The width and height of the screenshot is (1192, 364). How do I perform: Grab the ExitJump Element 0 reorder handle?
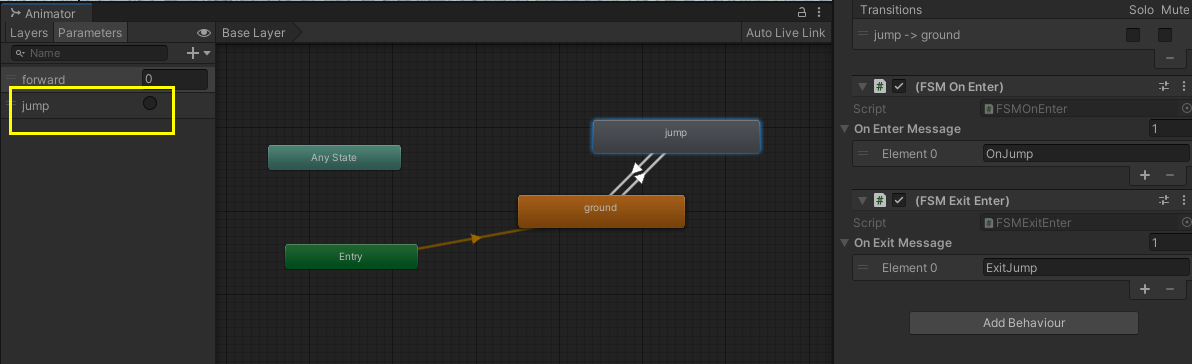point(863,267)
